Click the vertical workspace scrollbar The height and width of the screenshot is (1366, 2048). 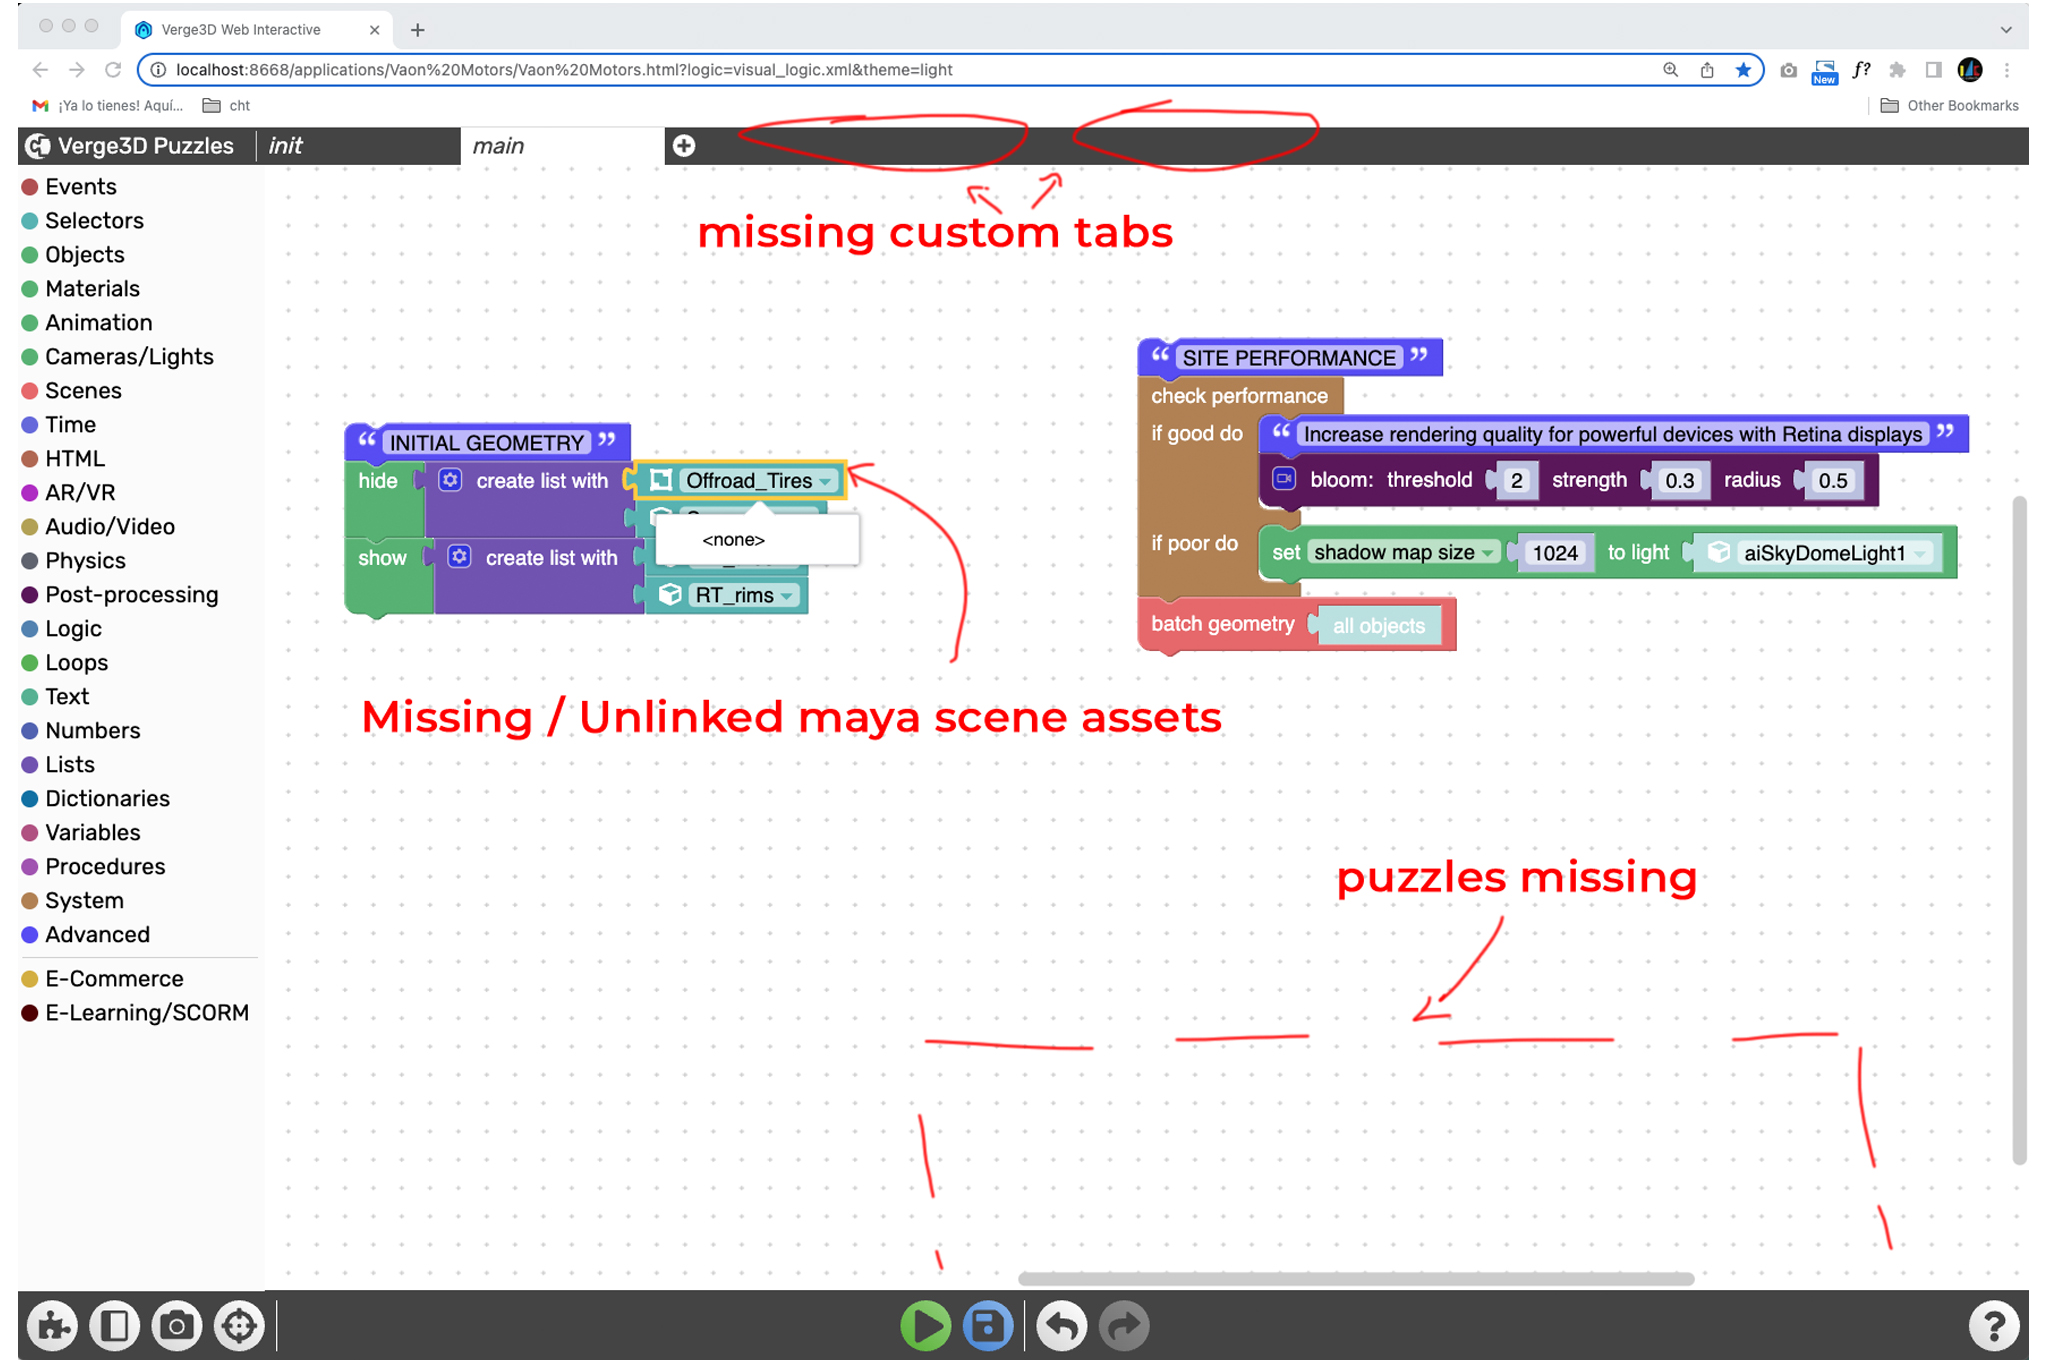click(x=2019, y=830)
